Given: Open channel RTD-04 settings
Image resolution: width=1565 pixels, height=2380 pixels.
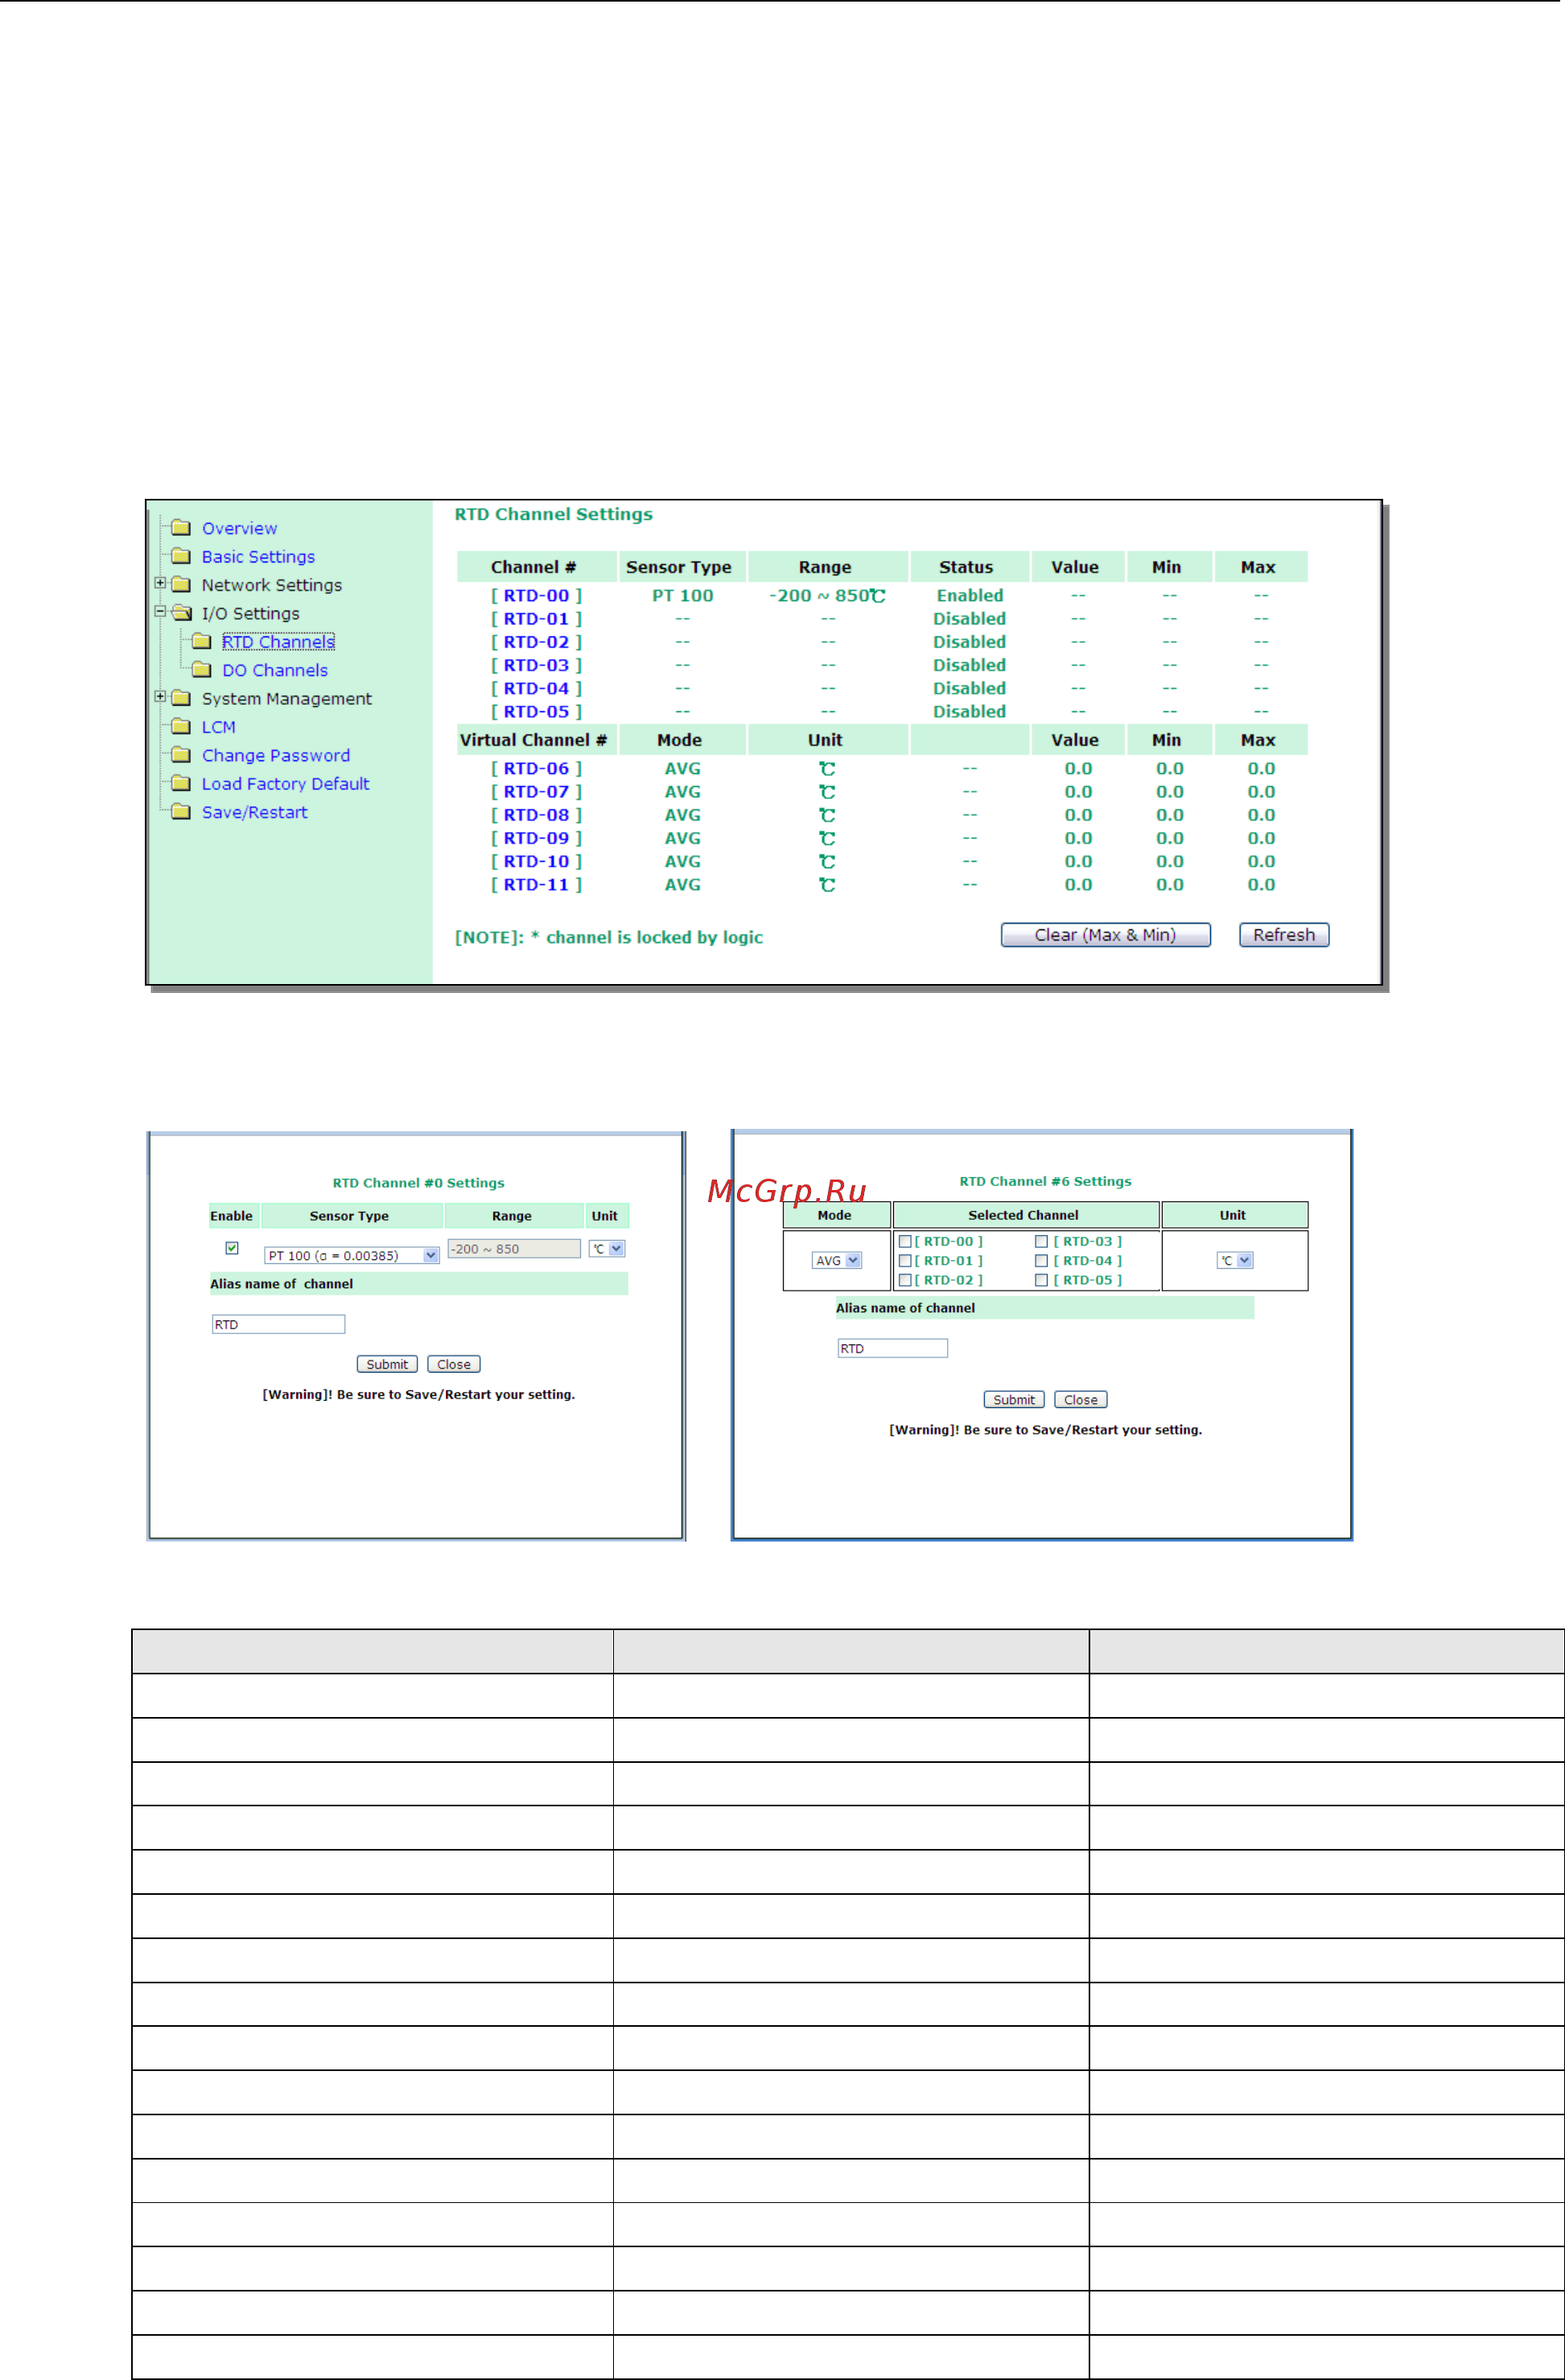Looking at the screenshot, I should [x=536, y=688].
